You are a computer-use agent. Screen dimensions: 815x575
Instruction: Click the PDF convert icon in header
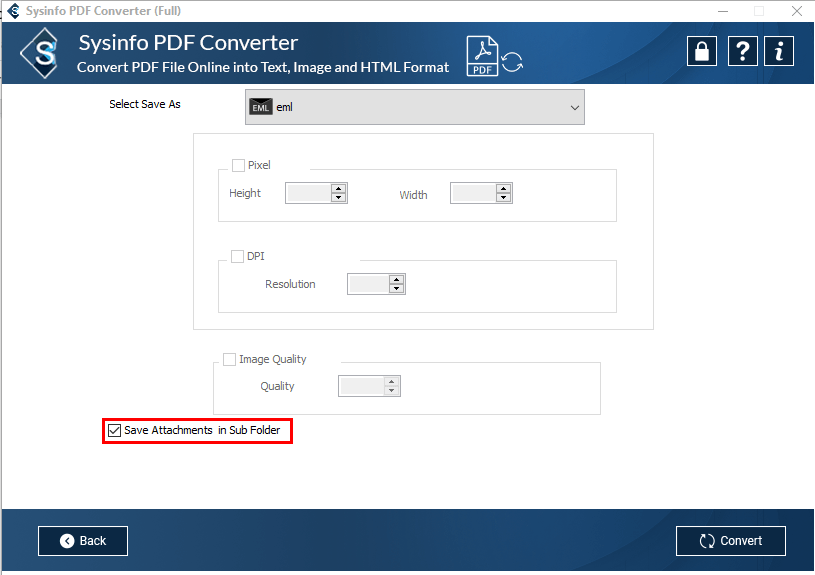[x=494, y=56]
